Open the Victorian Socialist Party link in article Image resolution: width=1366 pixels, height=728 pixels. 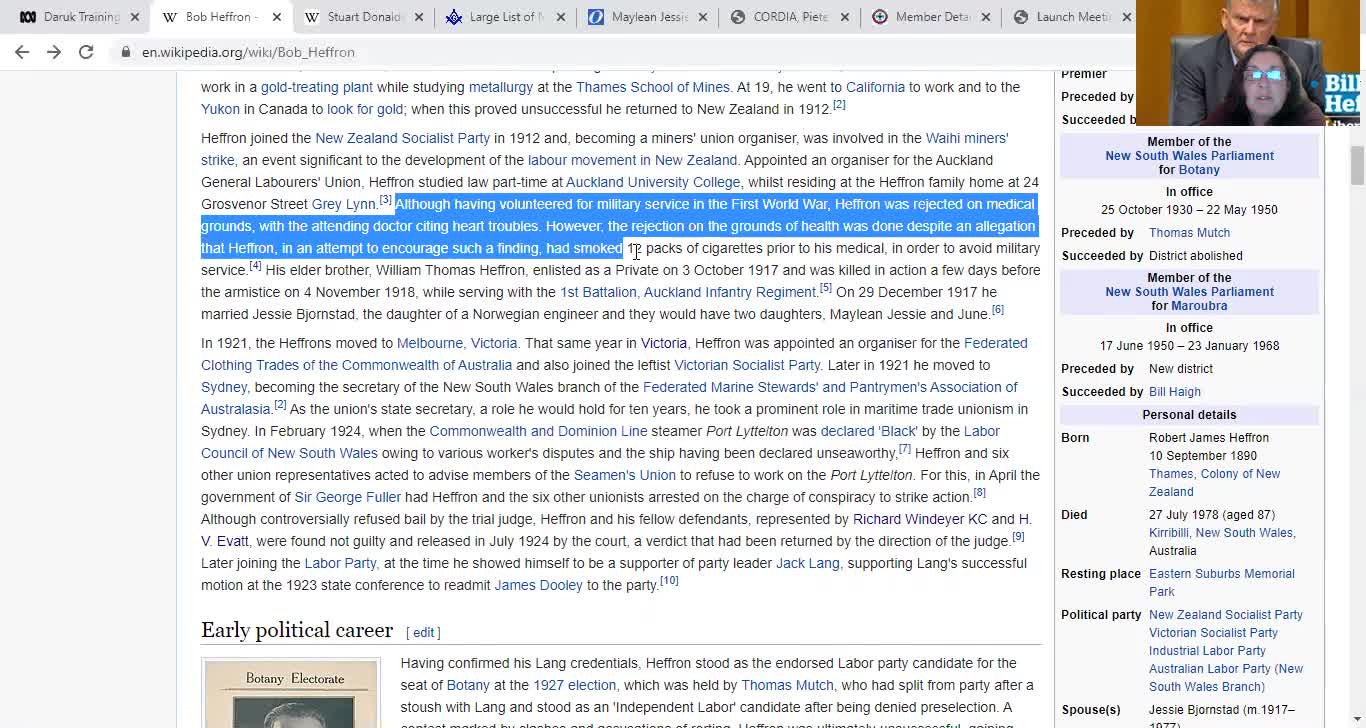coord(747,365)
